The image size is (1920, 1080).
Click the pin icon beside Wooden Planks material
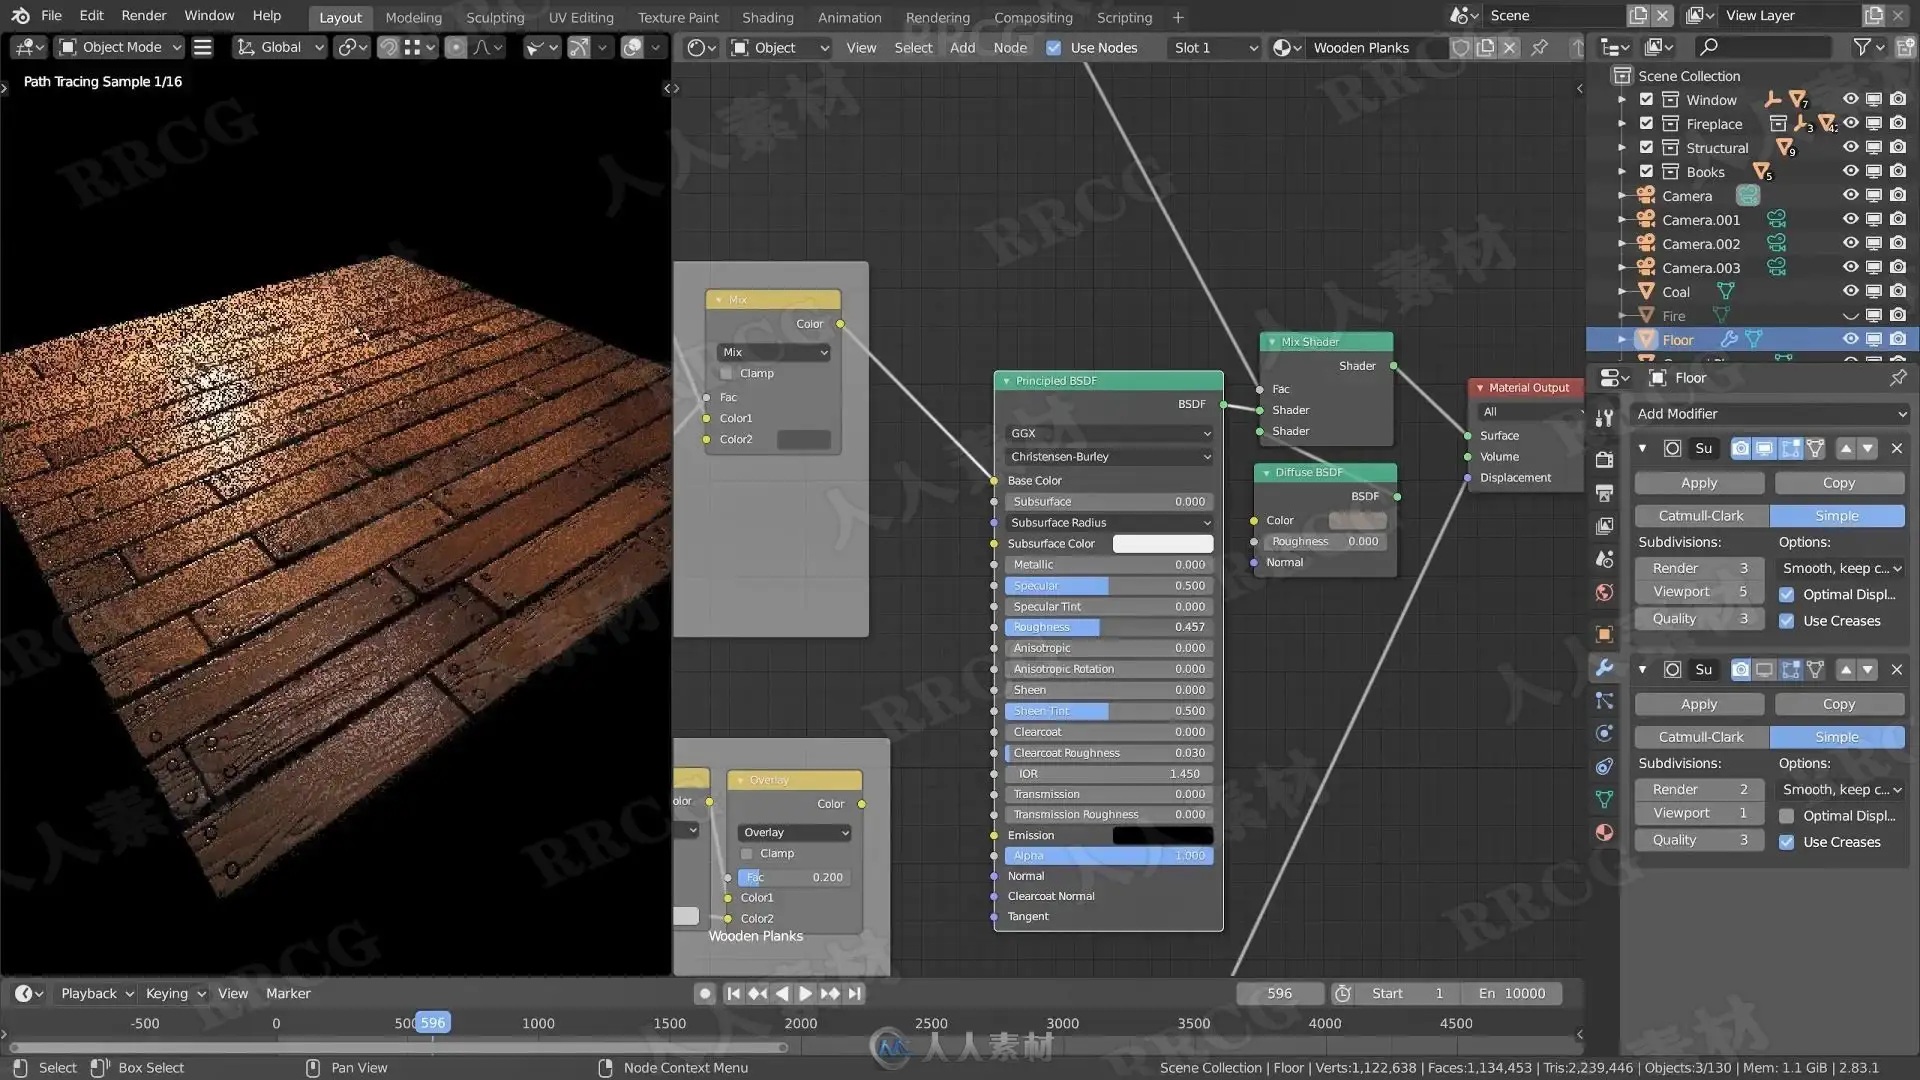point(1540,47)
